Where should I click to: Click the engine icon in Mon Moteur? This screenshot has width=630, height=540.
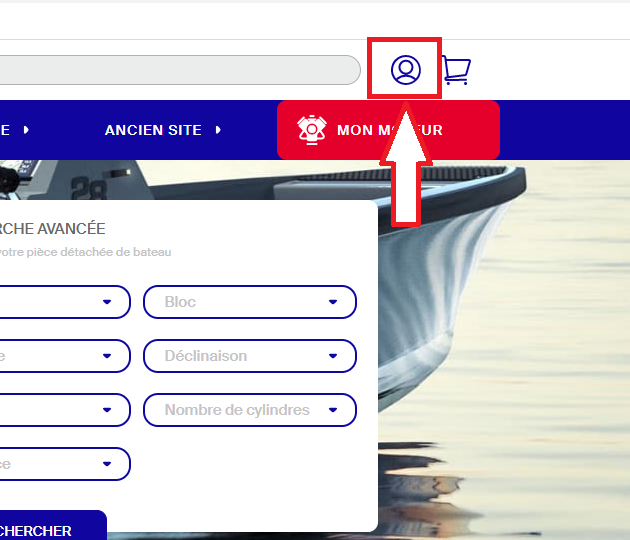point(312,130)
